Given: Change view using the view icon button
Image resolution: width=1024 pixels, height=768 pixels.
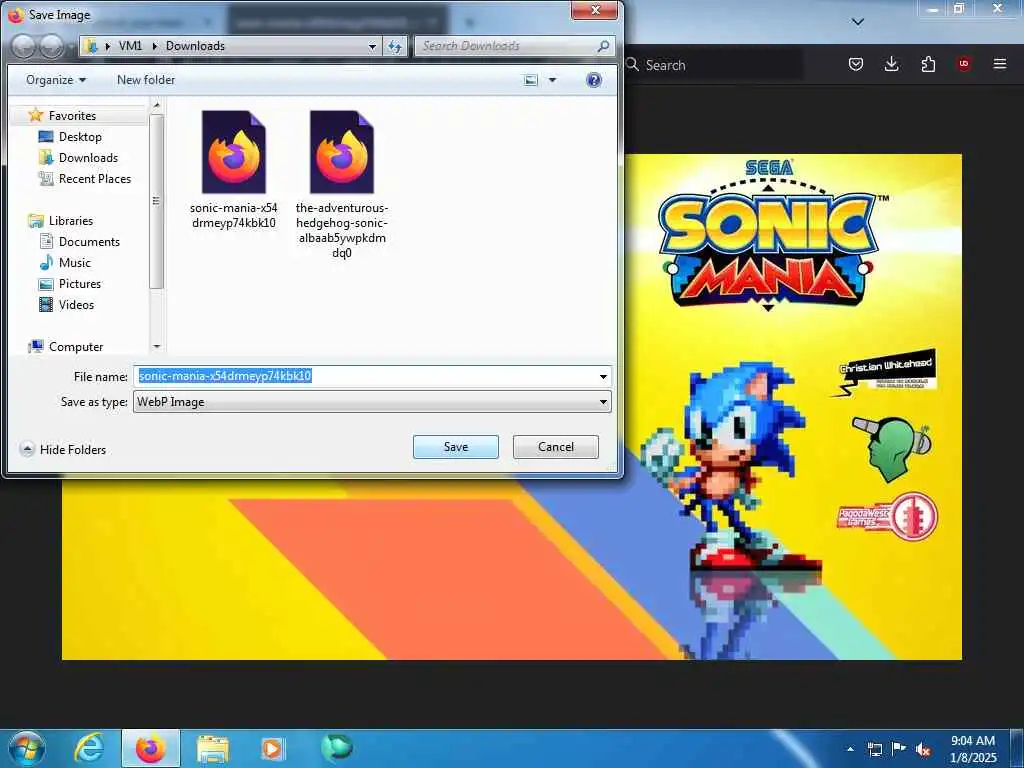Looking at the screenshot, I should [x=531, y=80].
